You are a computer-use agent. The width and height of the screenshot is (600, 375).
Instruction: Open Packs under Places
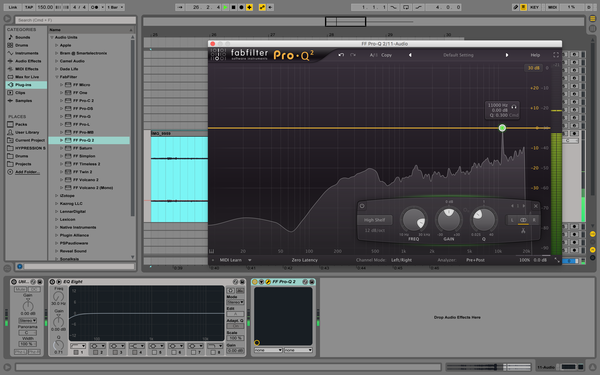tap(21, 124)
